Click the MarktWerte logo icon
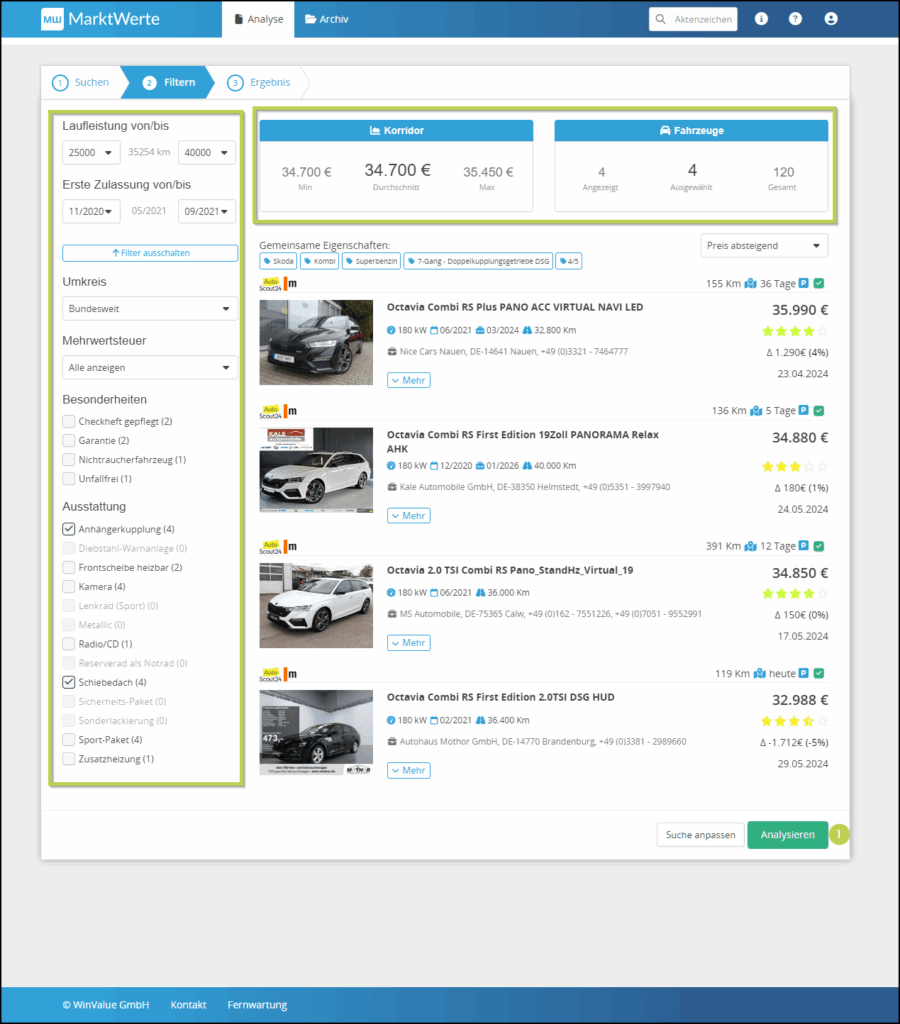Viewport: 900px width, 1024px height. (52, 19)
